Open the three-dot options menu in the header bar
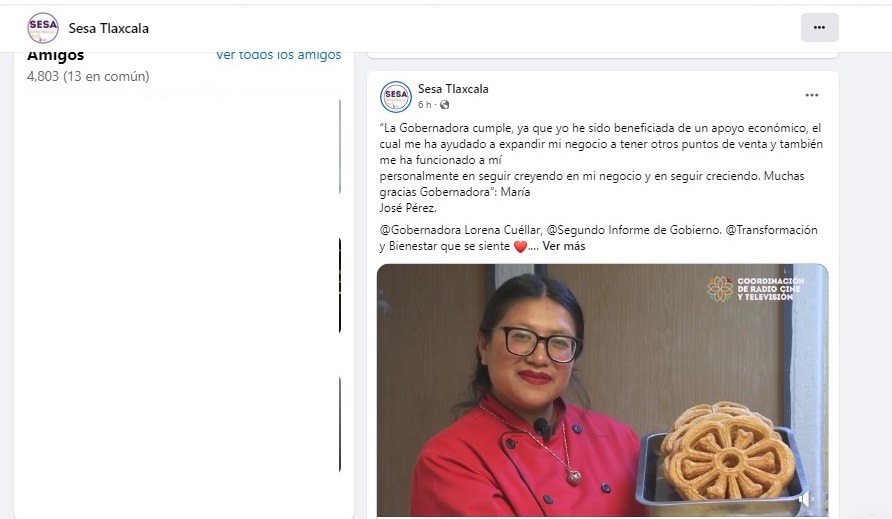Screen dimensions: 892x519 [819, 27]
